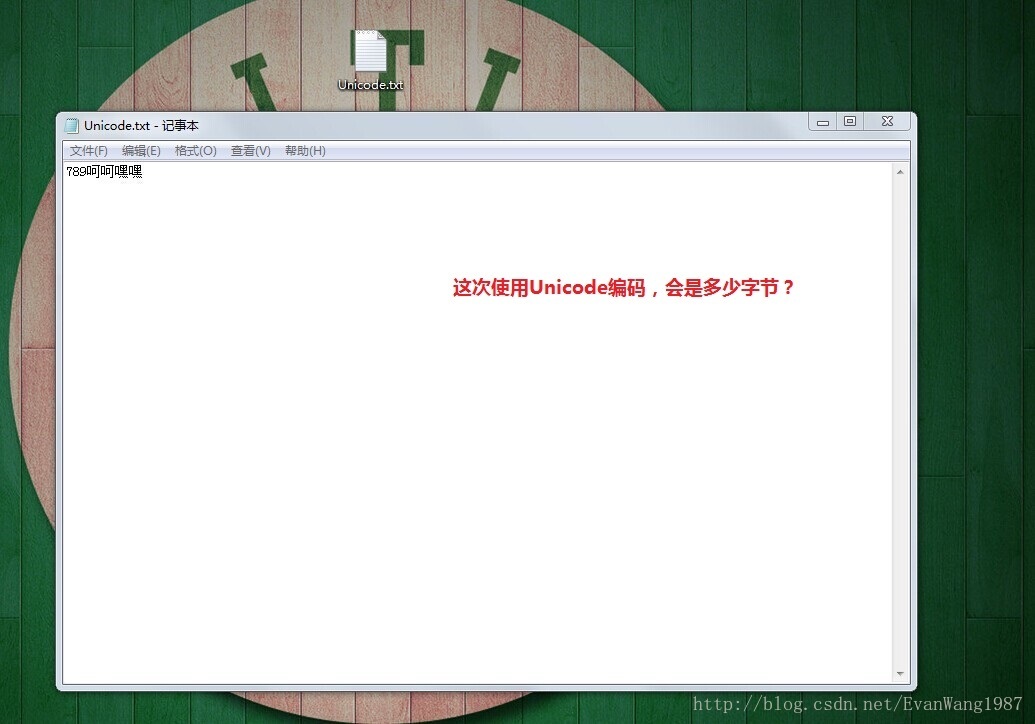Click the vertical scrollbar track

[899, 420]
